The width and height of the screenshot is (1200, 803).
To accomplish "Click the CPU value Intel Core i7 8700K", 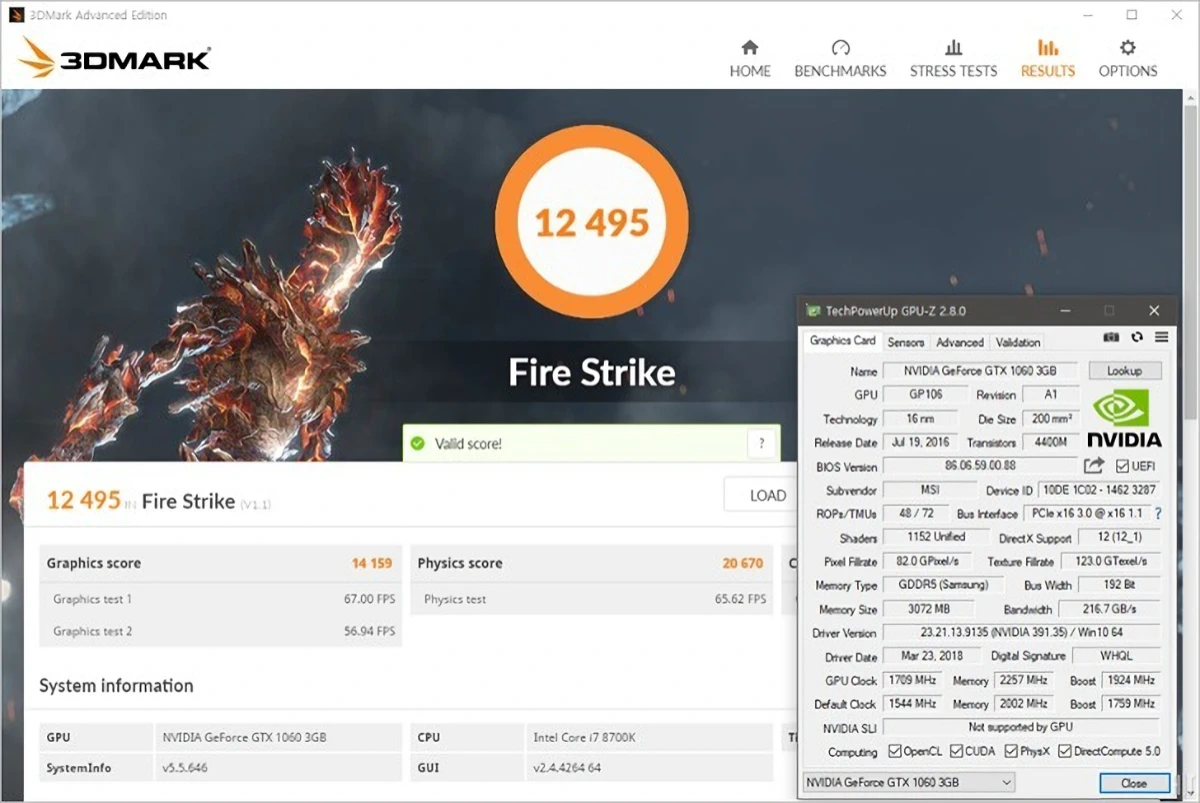I will [585, 737].
